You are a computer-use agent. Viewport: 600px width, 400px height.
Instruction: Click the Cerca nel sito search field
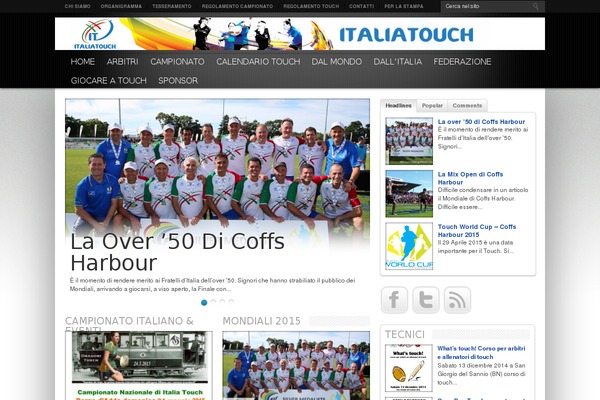tap(486, 6)
